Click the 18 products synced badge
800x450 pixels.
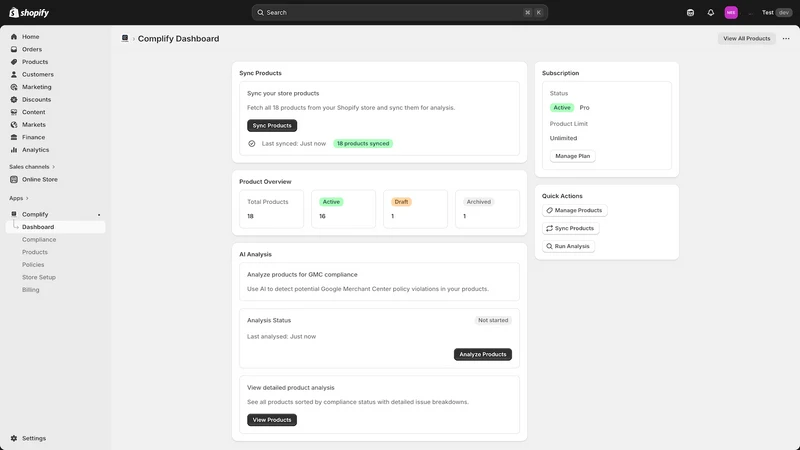[363, 144]
